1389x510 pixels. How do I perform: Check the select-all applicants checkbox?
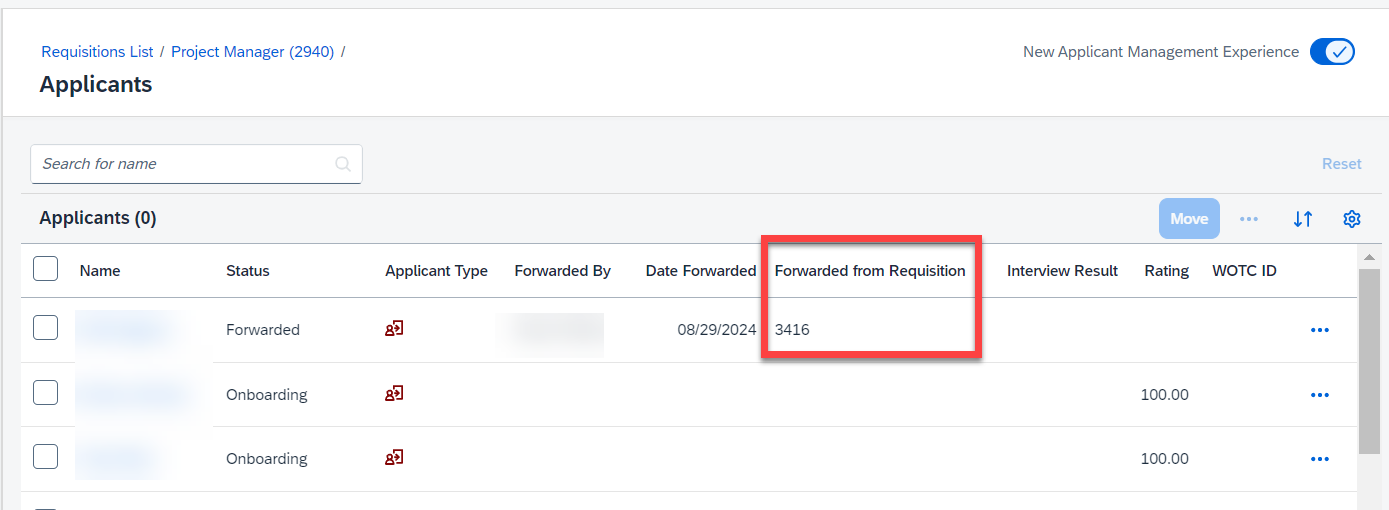pyautogui.click(x=45, y=269)
